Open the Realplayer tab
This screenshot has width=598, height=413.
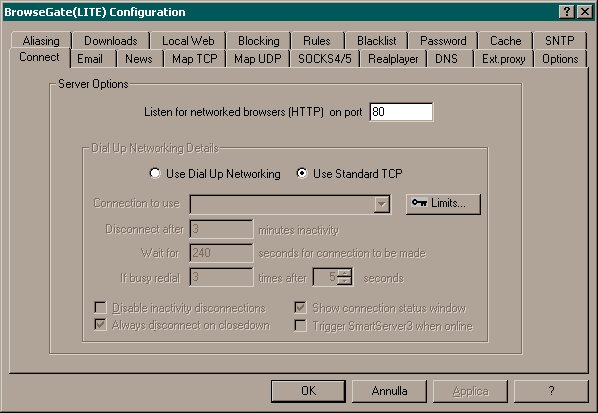[393, 59]
